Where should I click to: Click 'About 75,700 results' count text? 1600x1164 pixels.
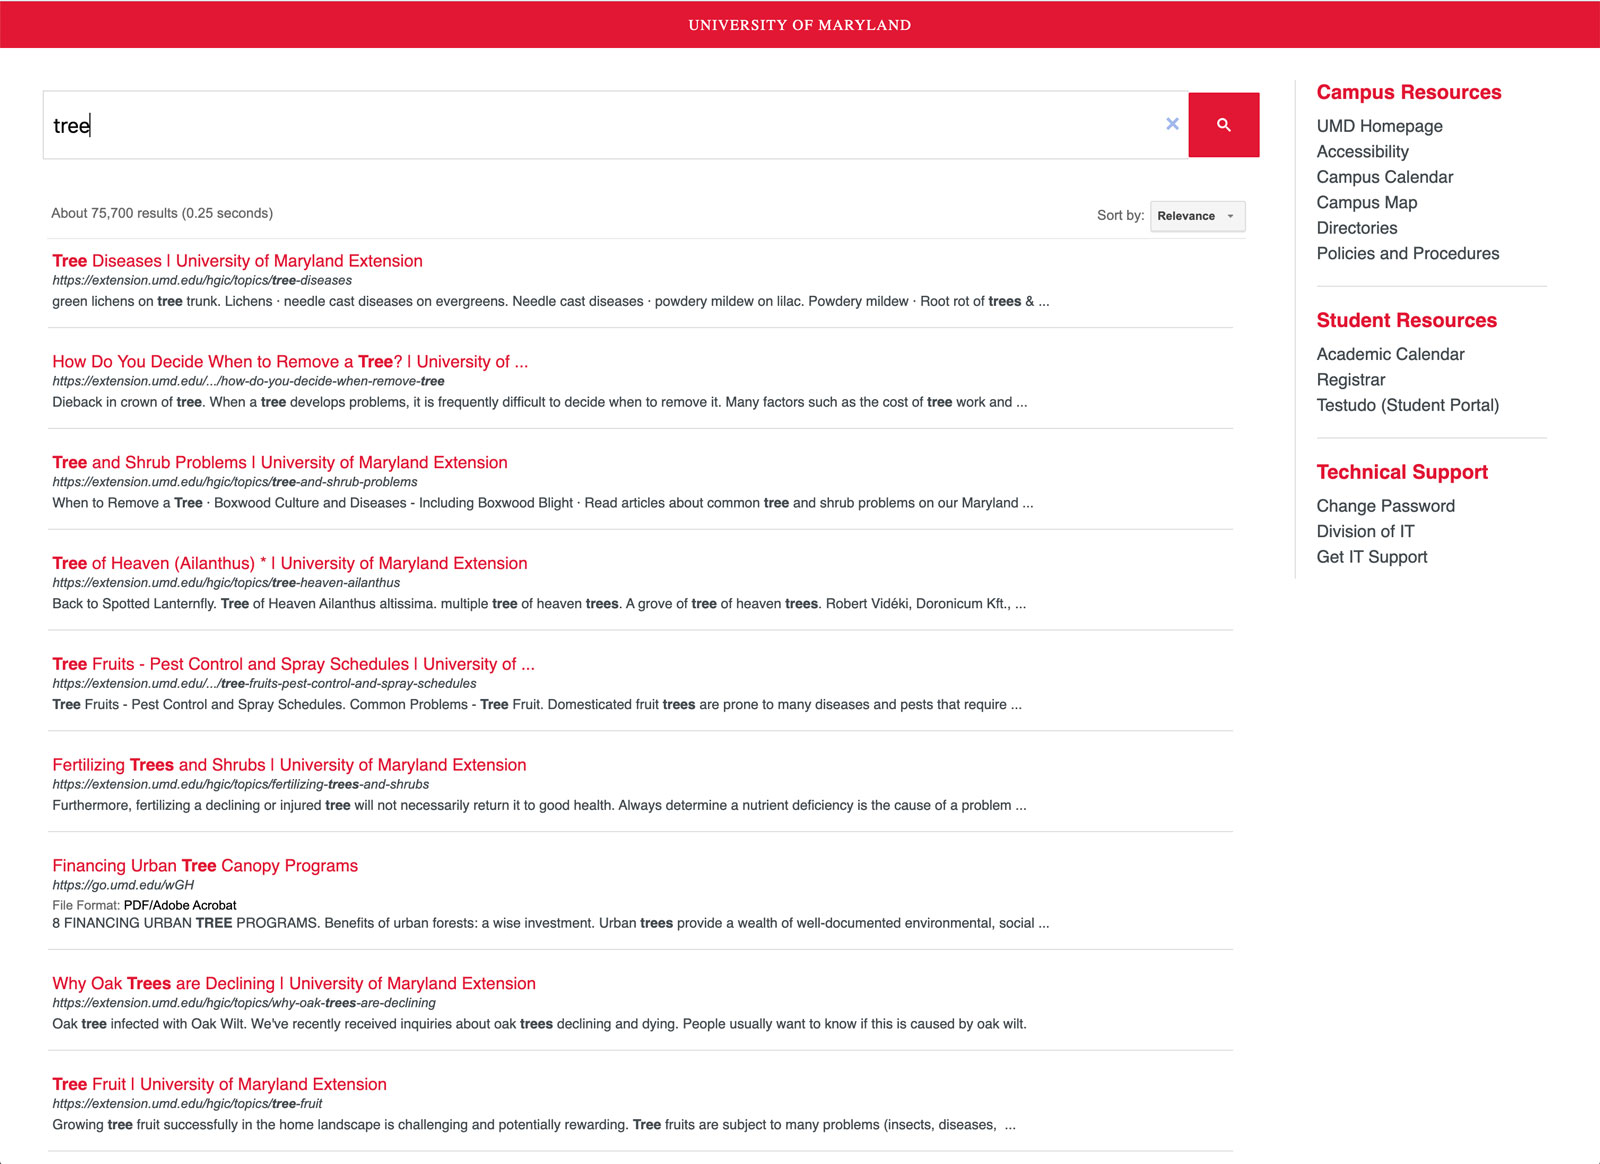tap(162, 213)
